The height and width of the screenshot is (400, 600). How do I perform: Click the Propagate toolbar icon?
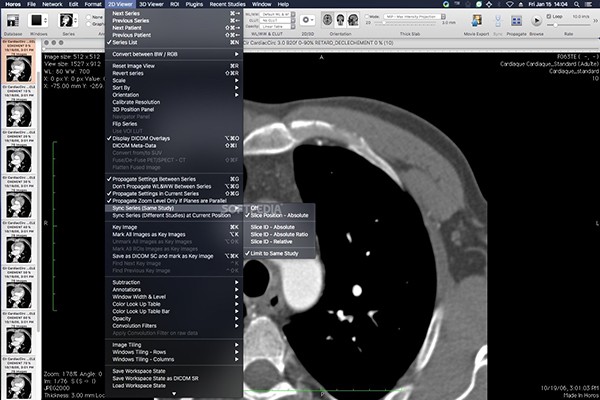[x=516, y=21]
